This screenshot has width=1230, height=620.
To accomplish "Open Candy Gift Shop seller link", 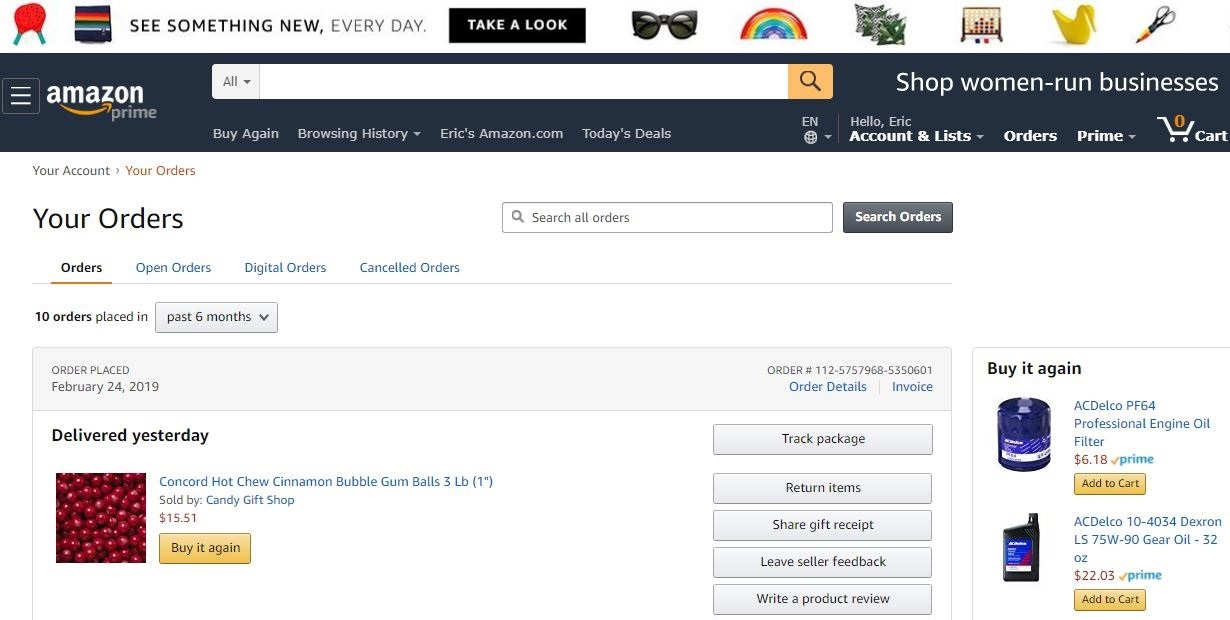I will coord(250,500).
